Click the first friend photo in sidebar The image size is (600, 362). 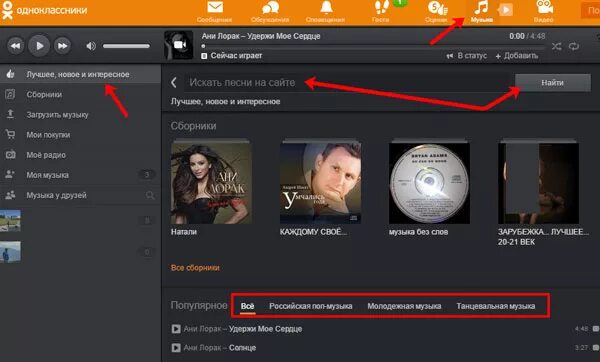(10, 220)
